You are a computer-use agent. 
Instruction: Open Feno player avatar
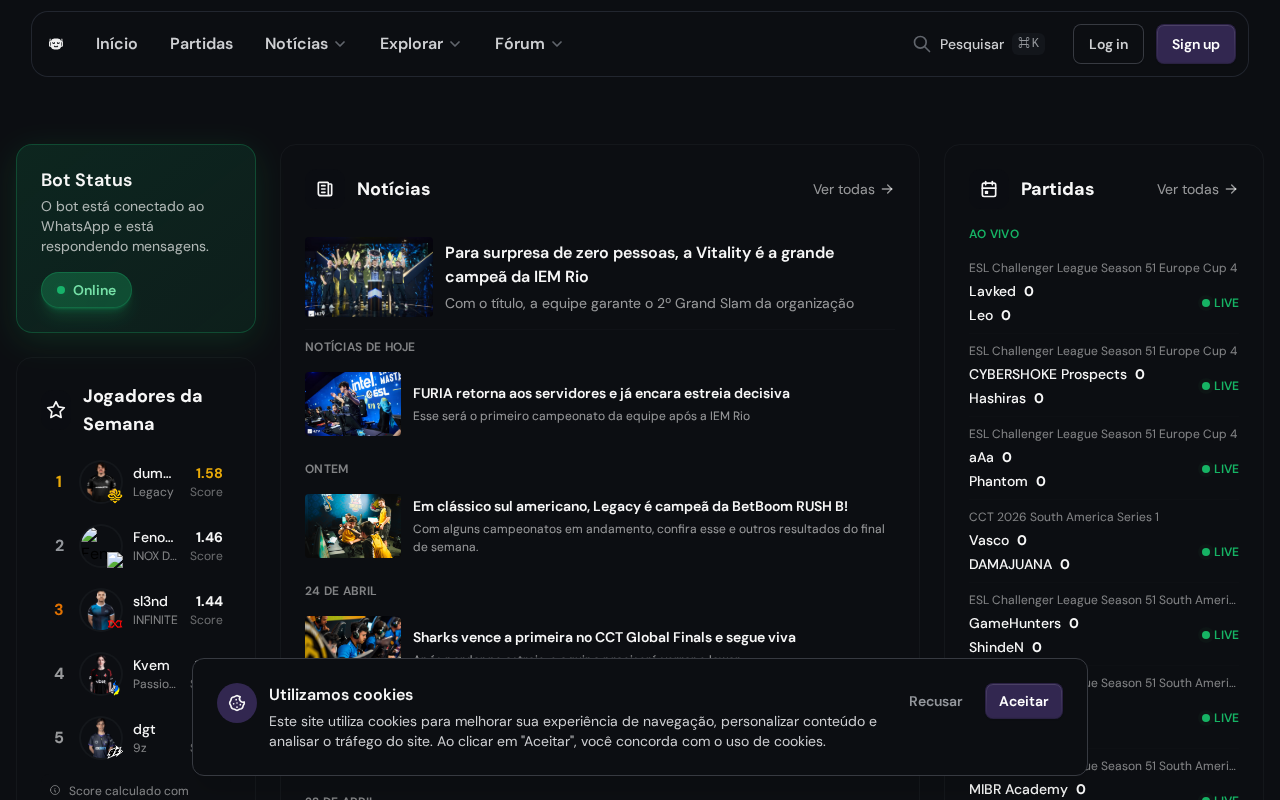point(101,546)
